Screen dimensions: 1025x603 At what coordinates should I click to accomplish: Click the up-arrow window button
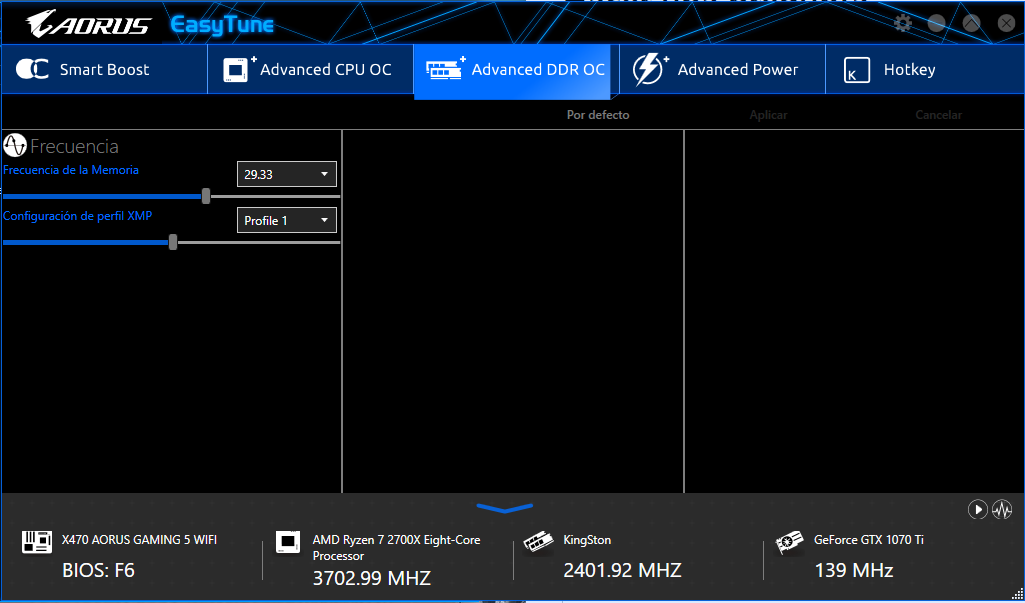point(971,24)
